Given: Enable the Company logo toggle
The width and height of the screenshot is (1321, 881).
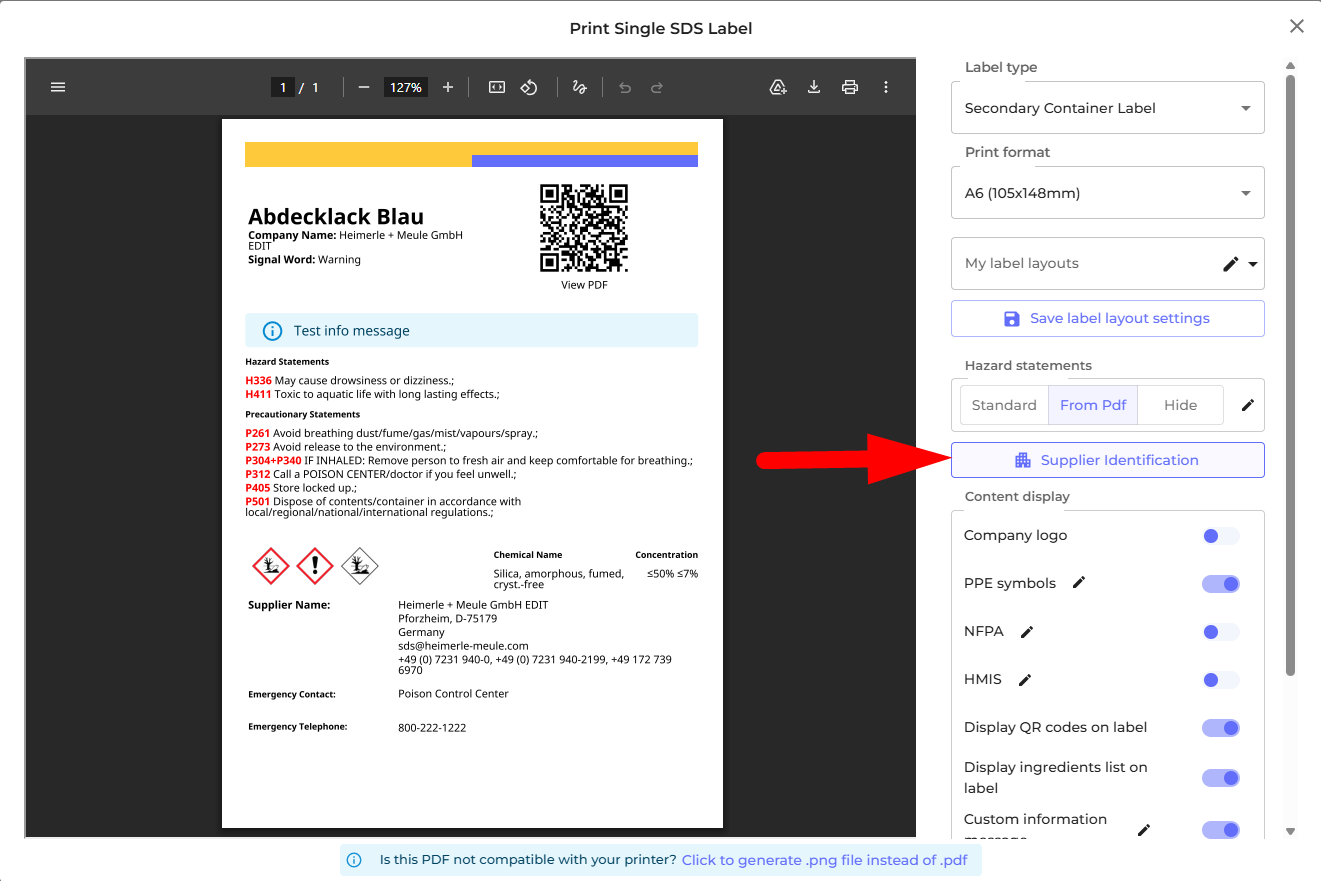Looking at the screenshot, I should pos(1220,536).
